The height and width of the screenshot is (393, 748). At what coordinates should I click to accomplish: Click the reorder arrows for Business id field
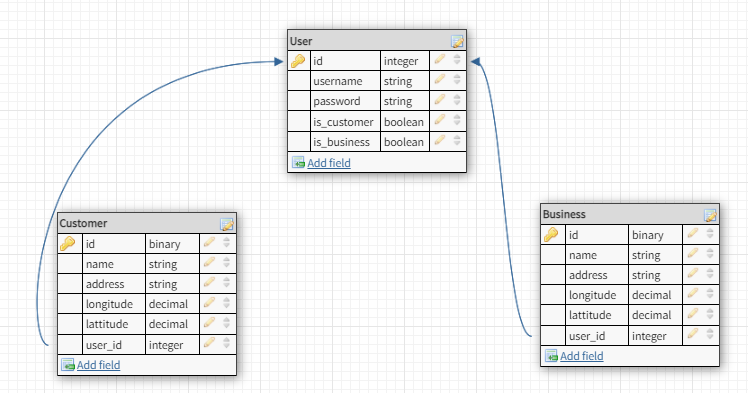(x=710, y=233)
